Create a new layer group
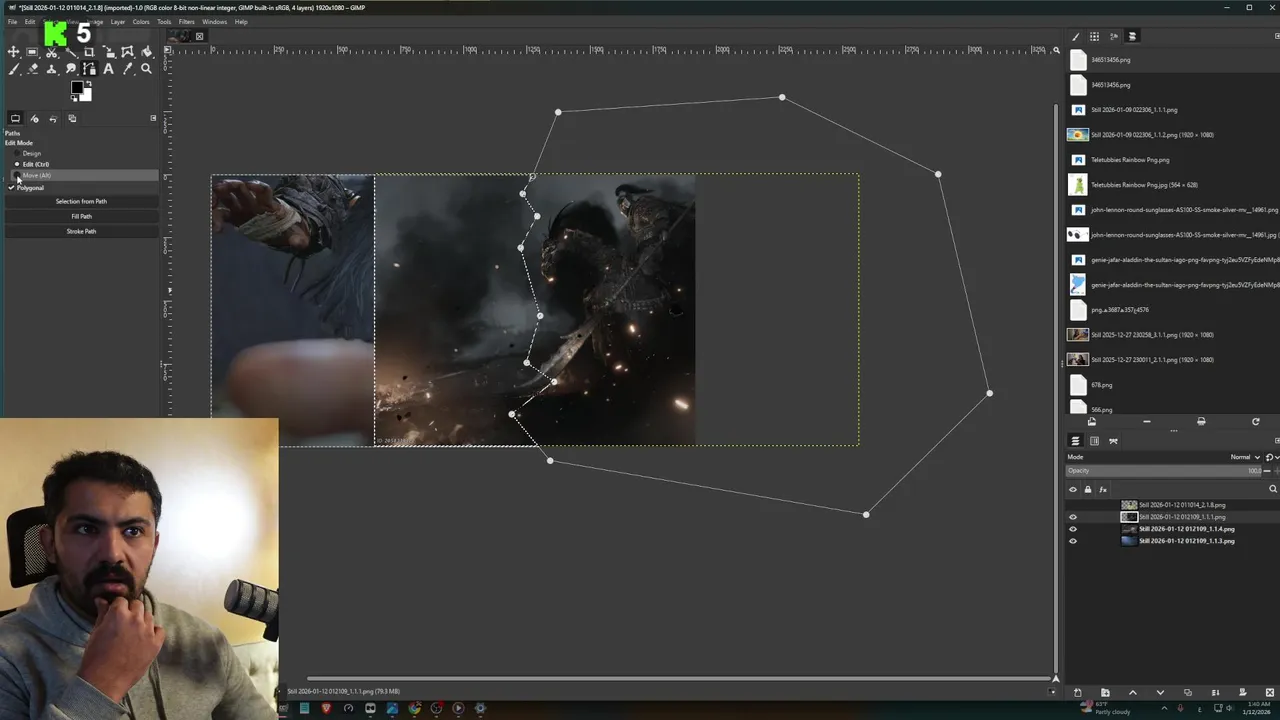The height and width of the screenshot is (720, 1280). pyautogui.click(x=1105, y=692)
